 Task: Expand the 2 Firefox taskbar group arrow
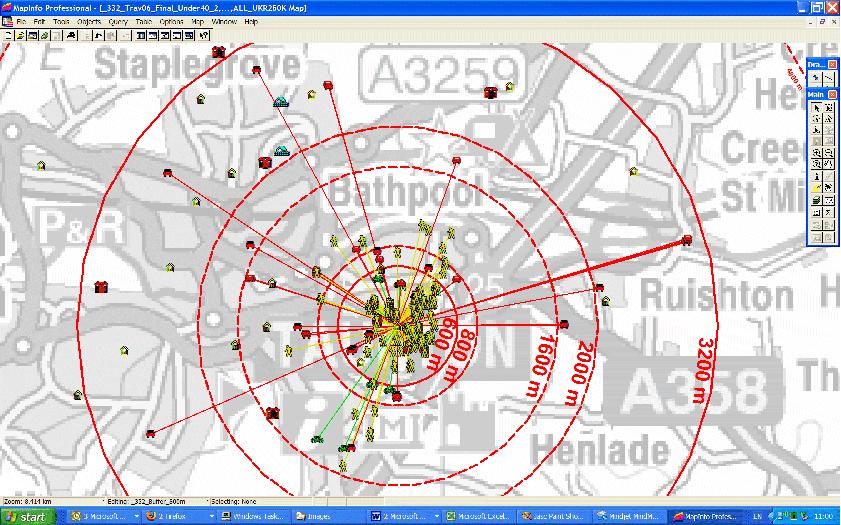click(x=211, y=516)
